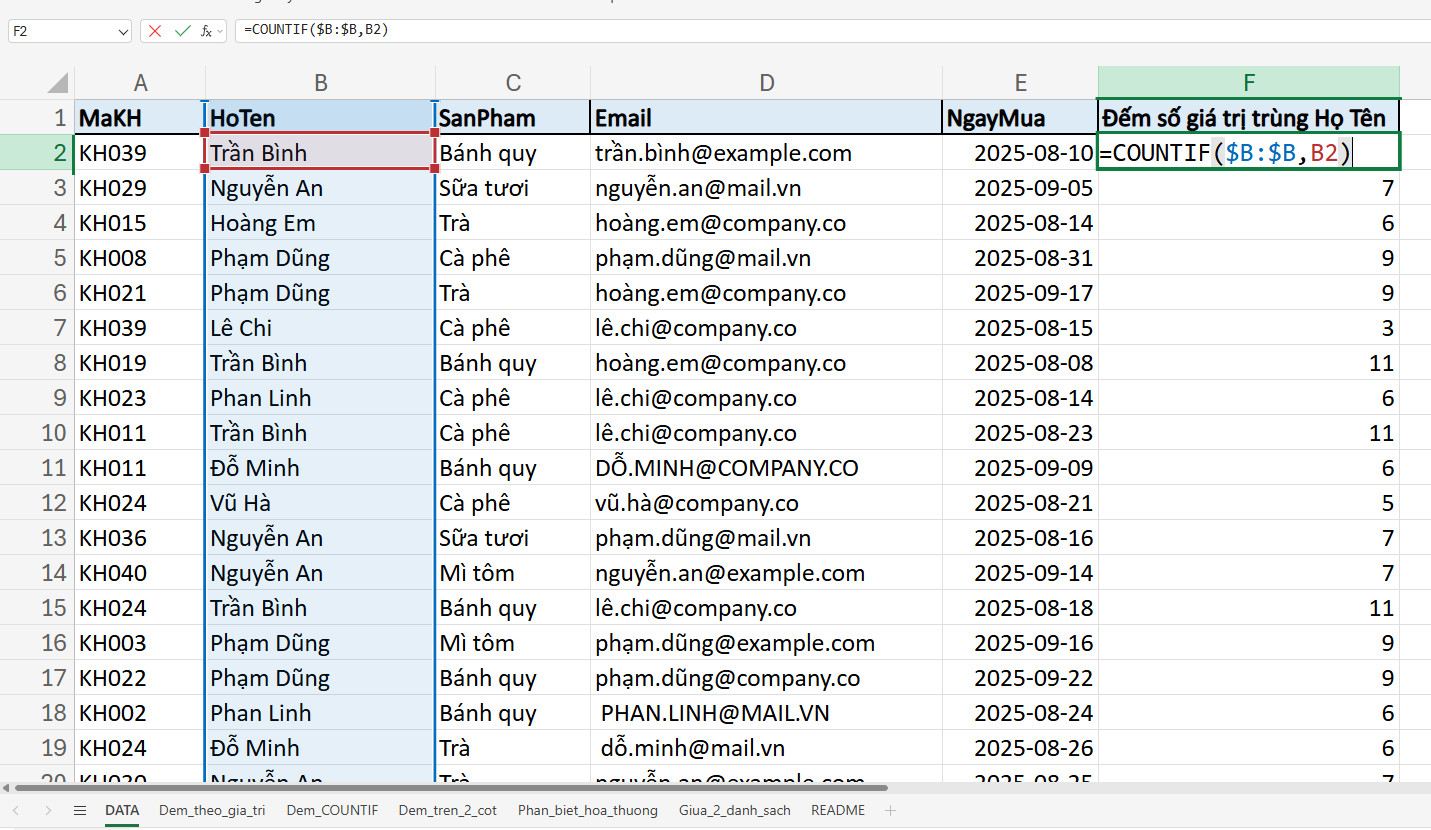The image size is (1431, 830).
Task: Click the NgayMua header cell
Action: coord(1020,118)
